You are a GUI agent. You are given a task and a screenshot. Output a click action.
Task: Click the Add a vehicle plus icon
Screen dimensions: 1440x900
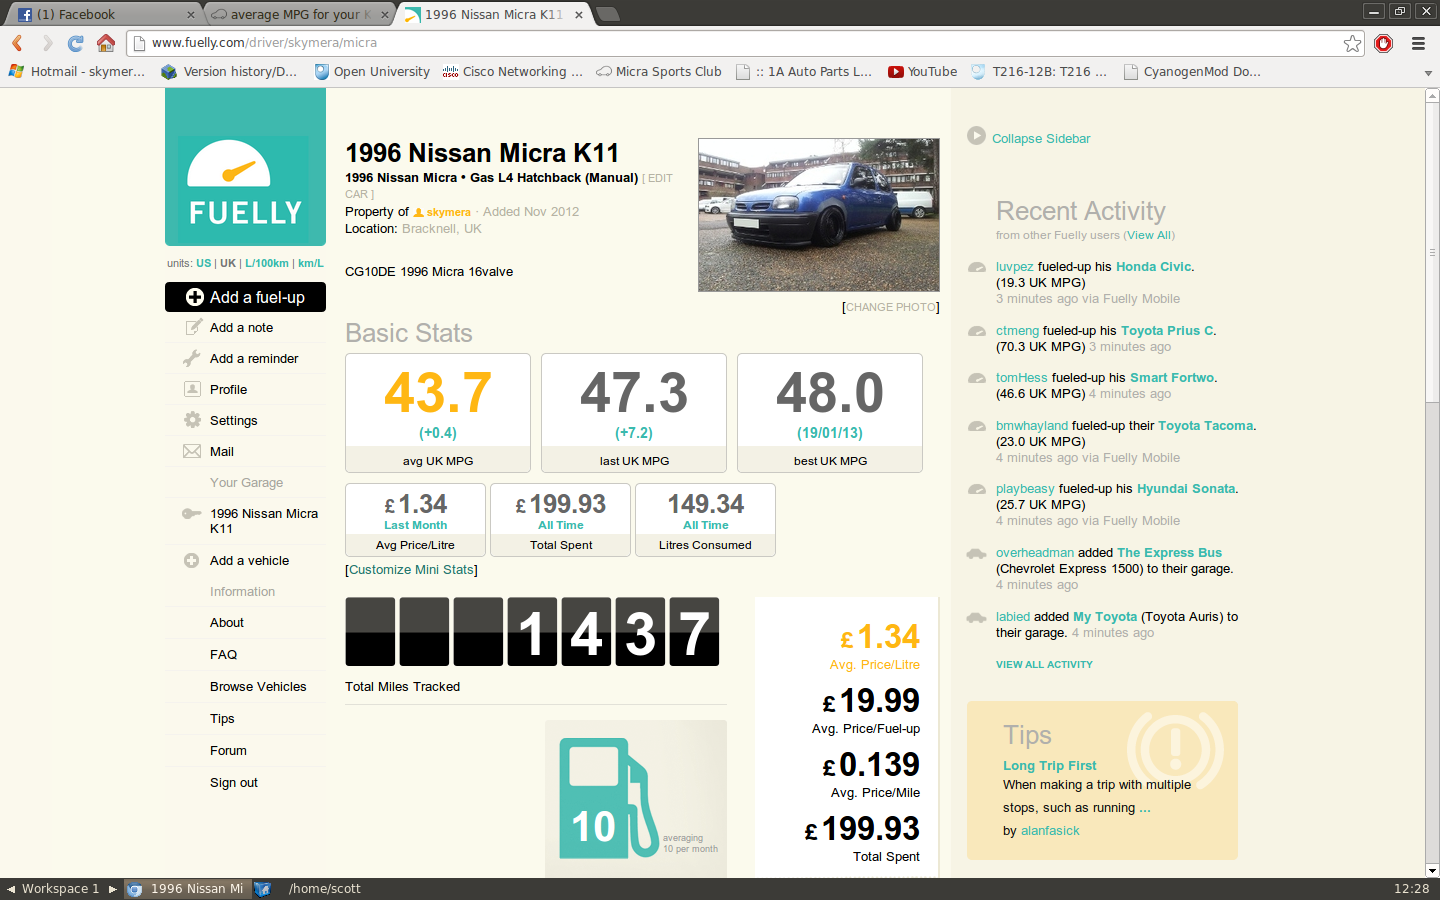(191, 560)
